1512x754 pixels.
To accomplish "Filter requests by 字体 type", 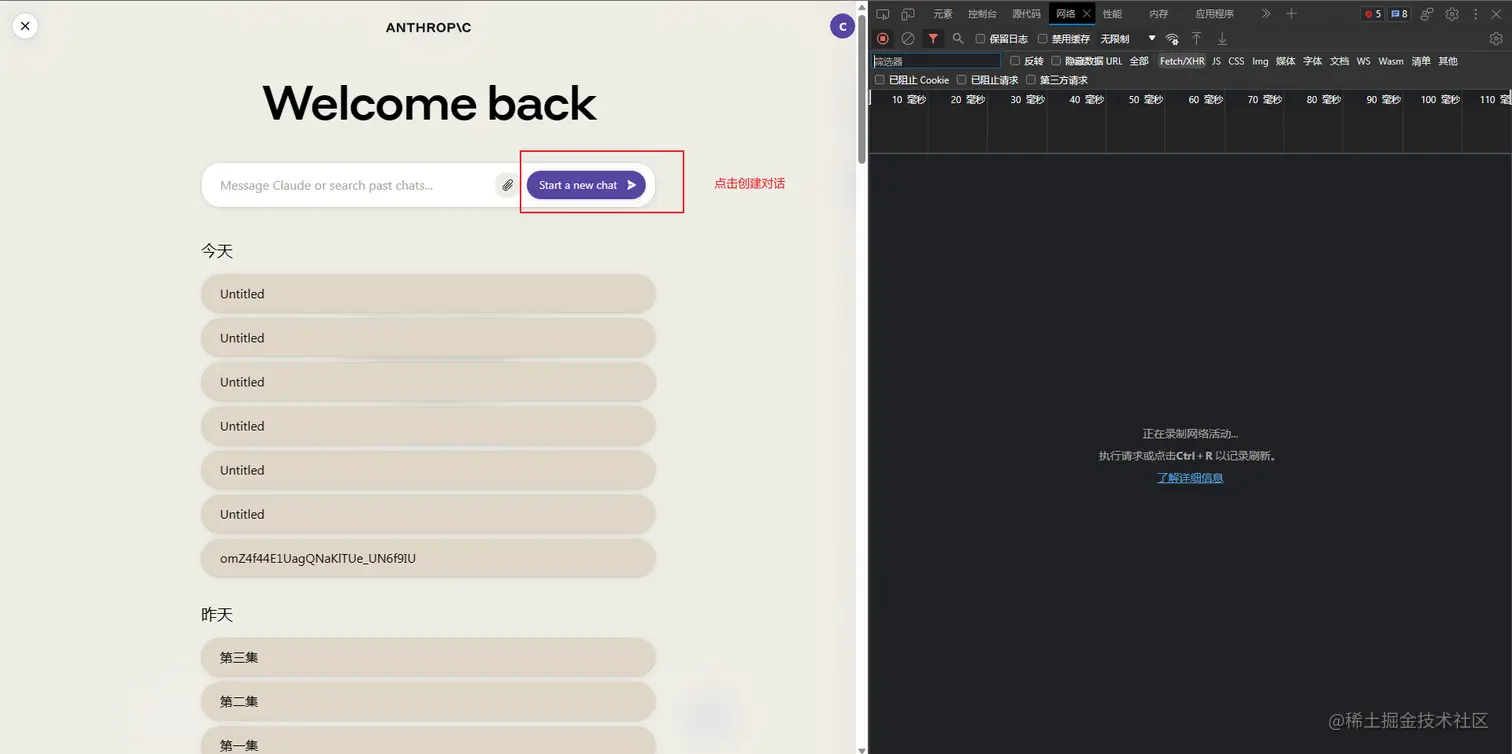I will (1312, 61).
